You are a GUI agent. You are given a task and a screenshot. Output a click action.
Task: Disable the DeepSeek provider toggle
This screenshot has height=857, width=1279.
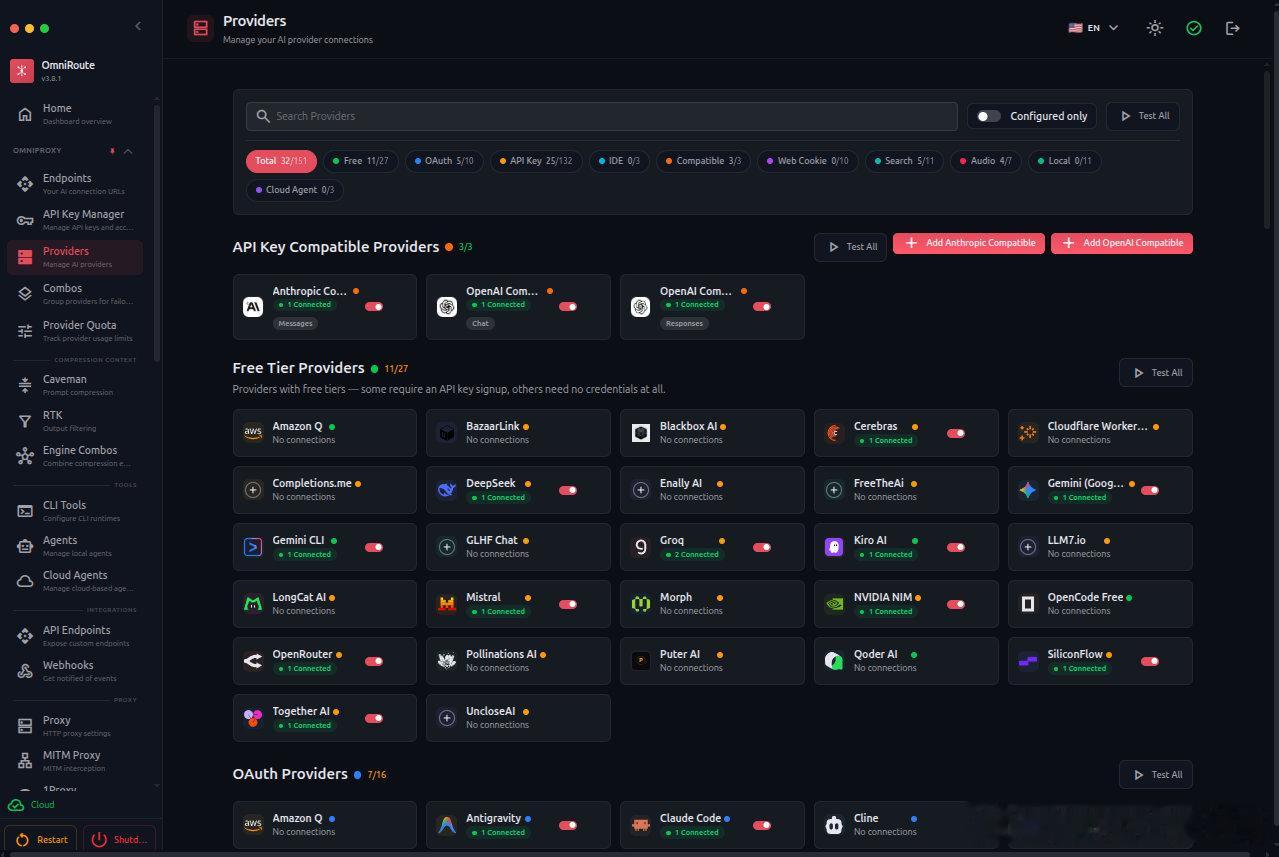point(567,491)
